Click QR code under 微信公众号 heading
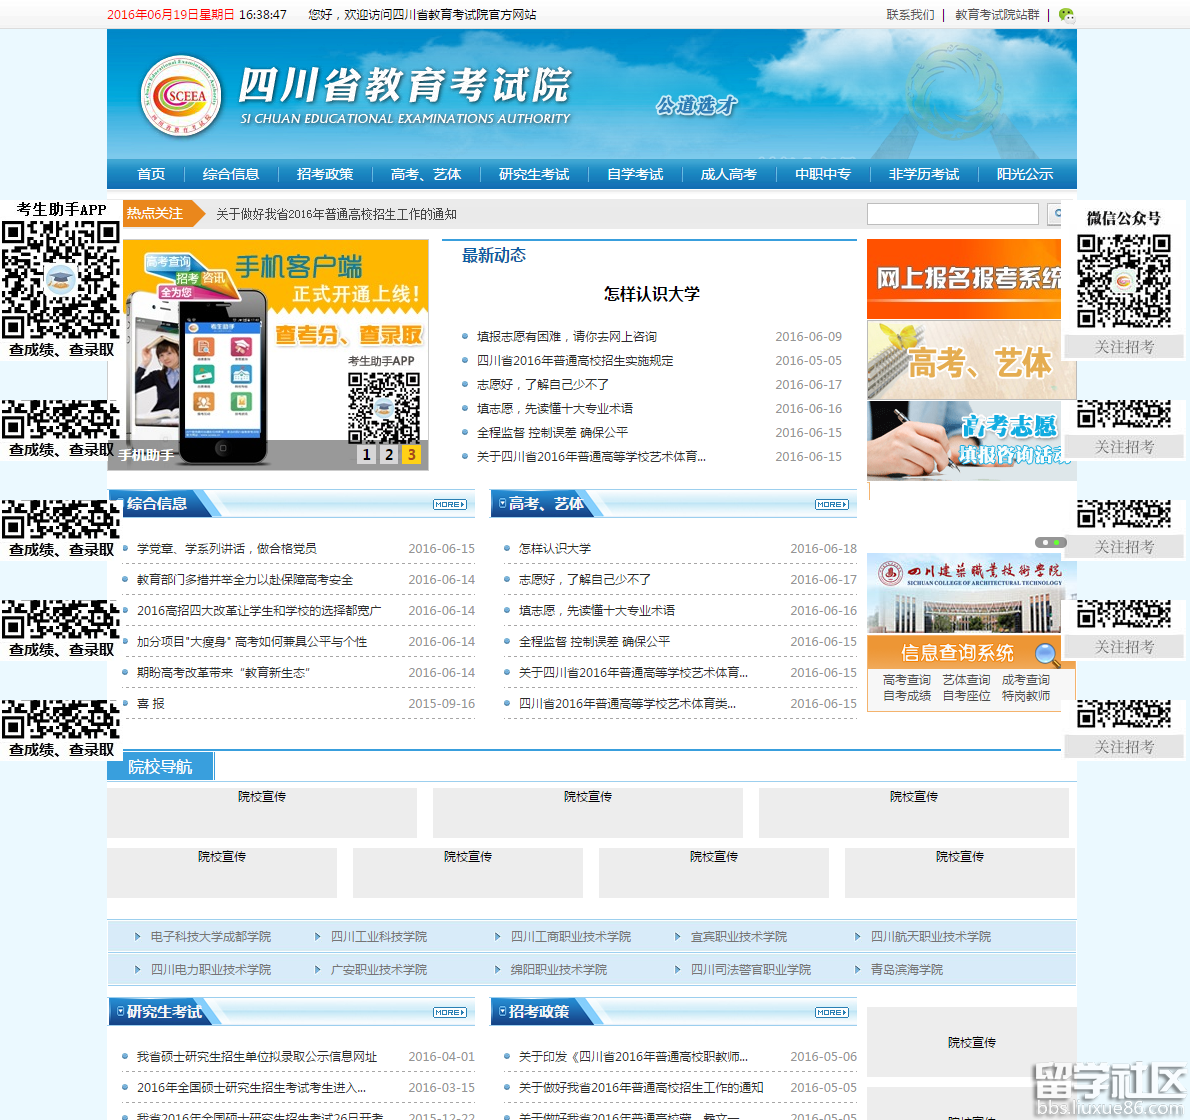The image size is (1190, 1120). 1124,281
